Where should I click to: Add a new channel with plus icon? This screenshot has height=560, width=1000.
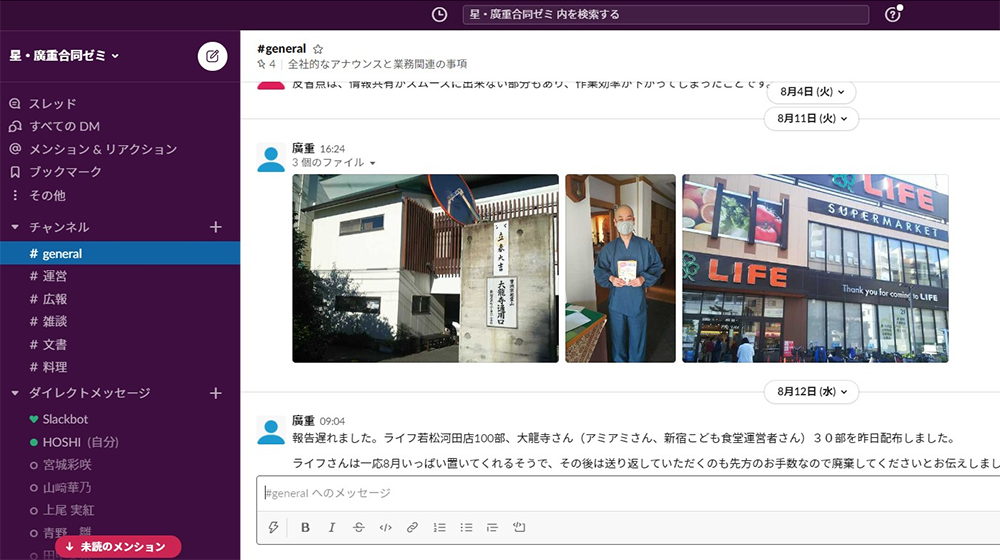[216, 227]
